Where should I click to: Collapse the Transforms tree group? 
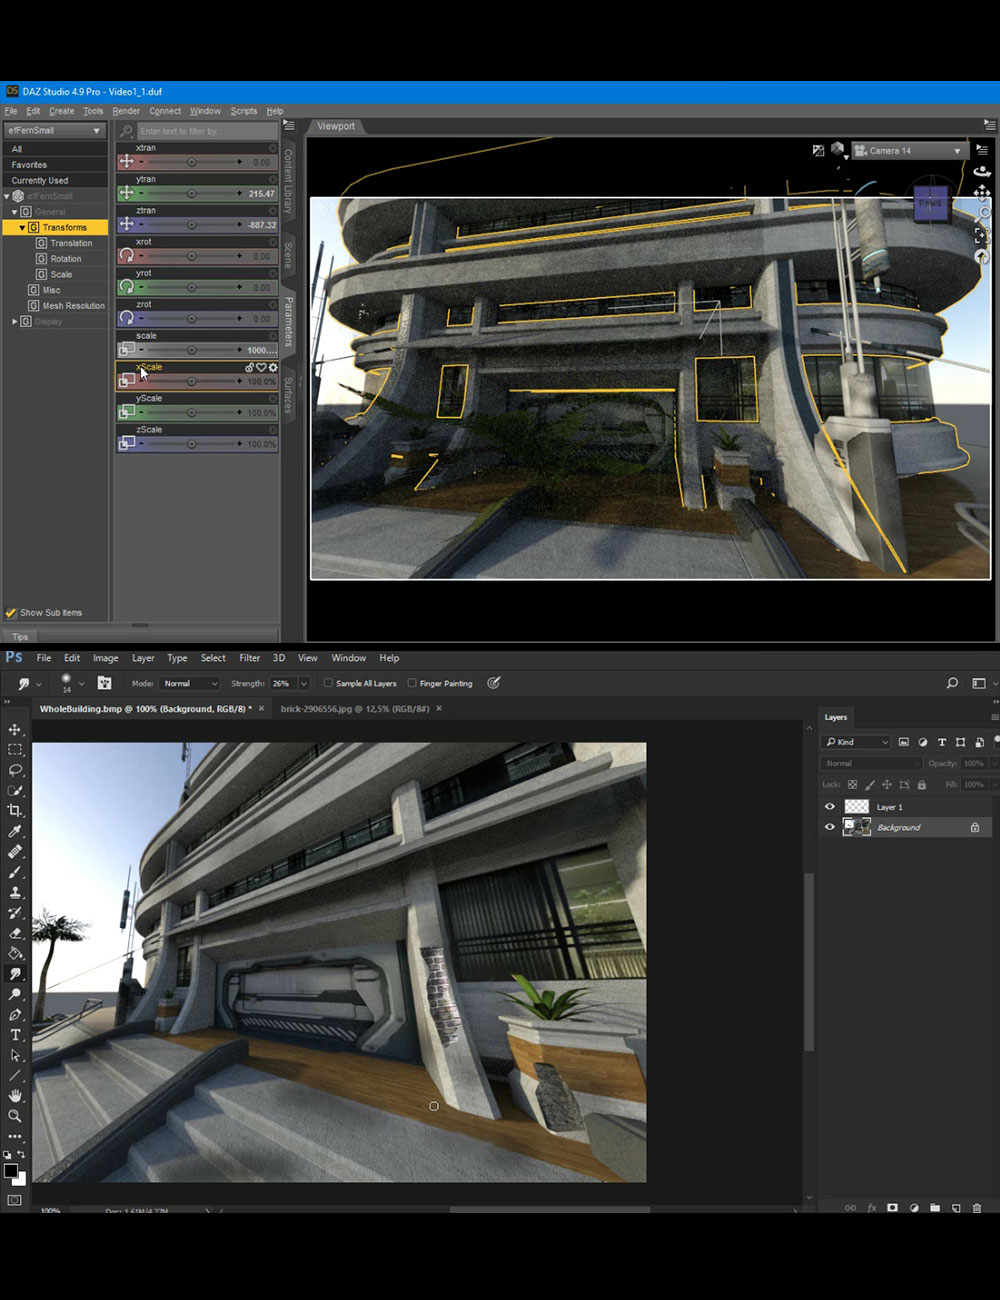22,228
